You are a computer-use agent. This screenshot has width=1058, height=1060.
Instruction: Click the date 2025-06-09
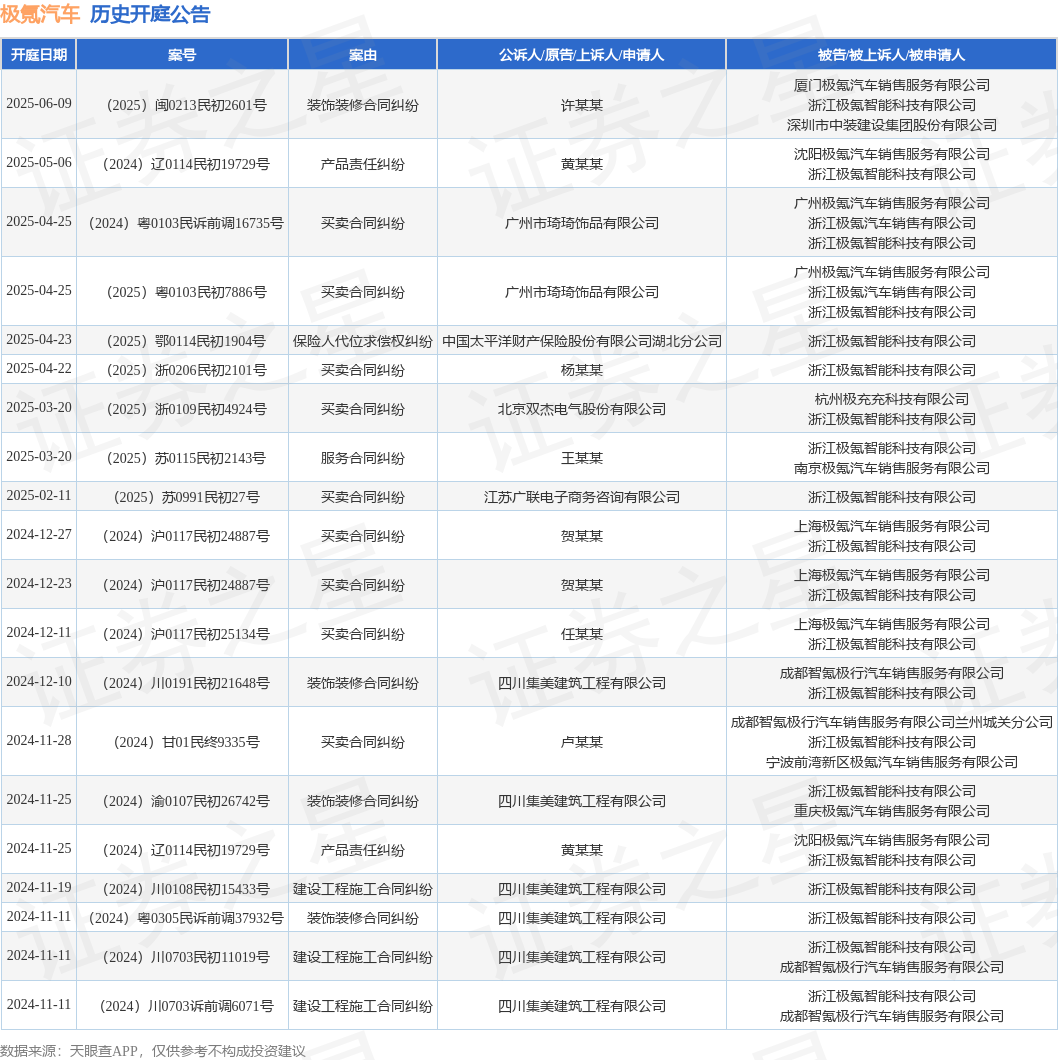pyautogui.click(x=39, y=103)
